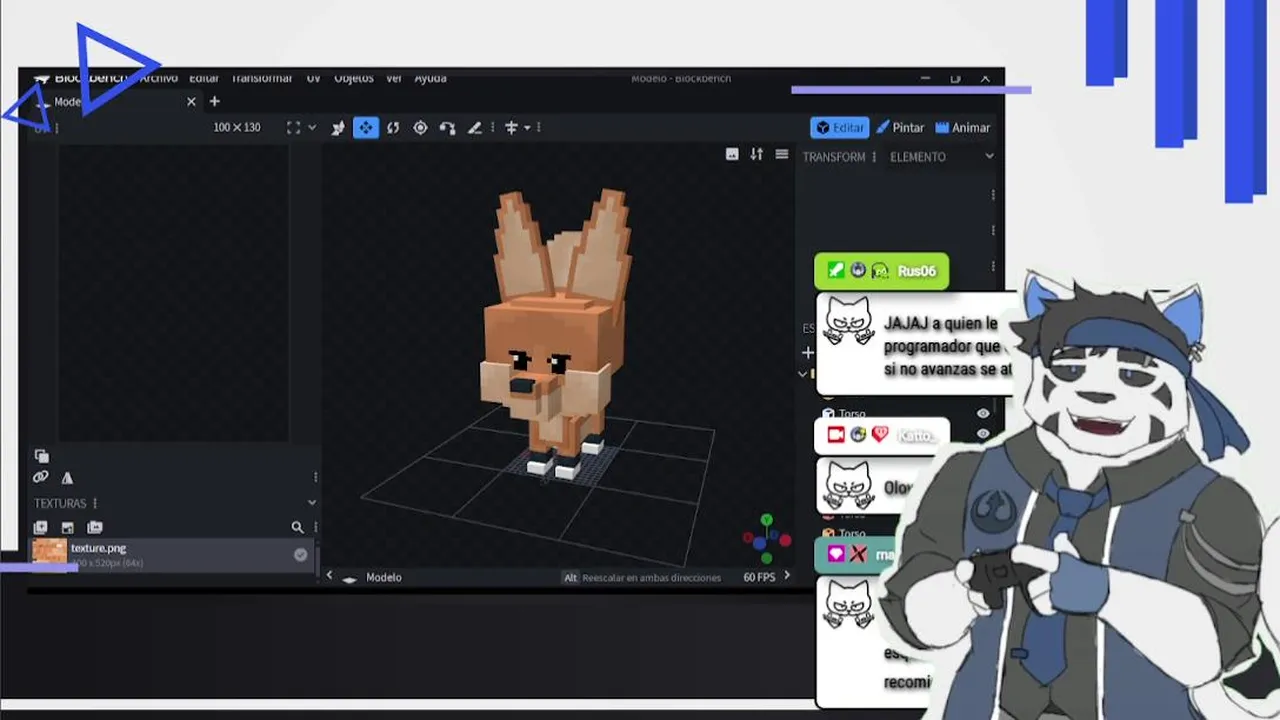Open the Transformar menu
The image size is (1280, 720).
(262, 78)
